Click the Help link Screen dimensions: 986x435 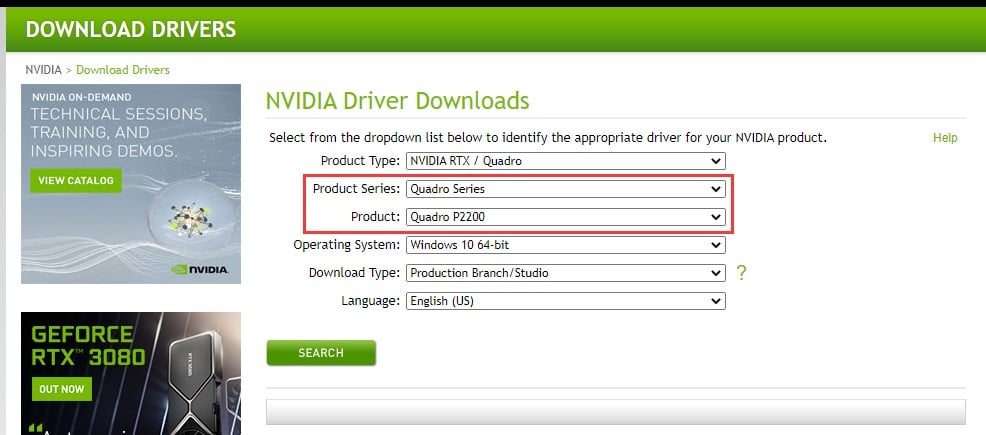pyautogui.click(x=945, y=138)
